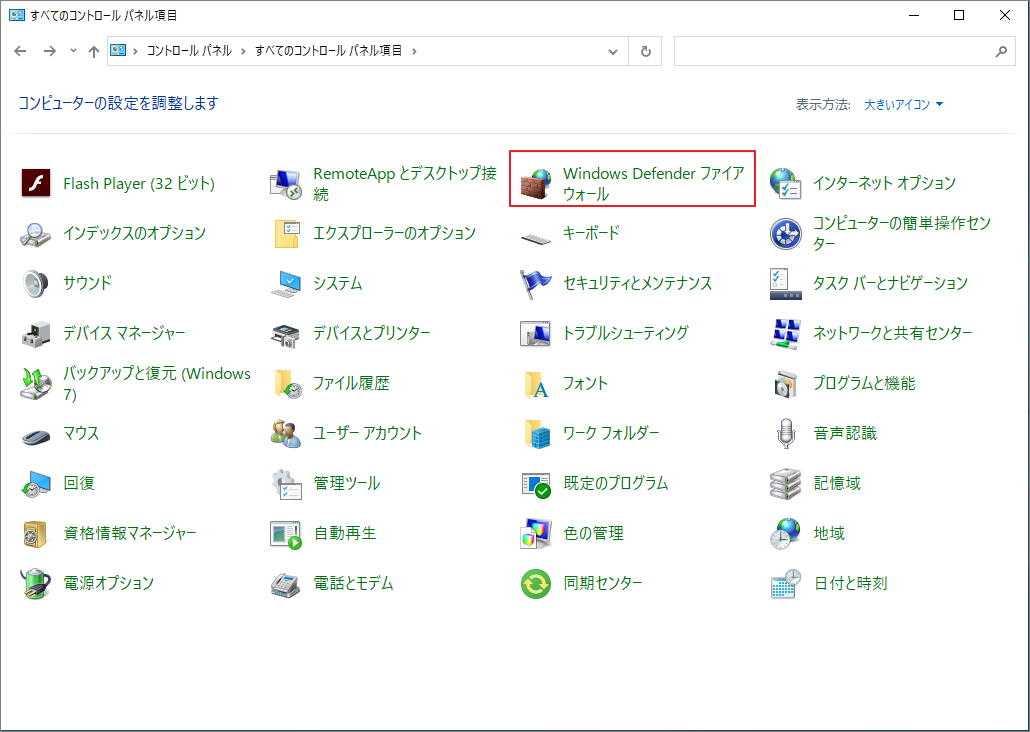Go forward with the Forward arrow

click(49, 51)
